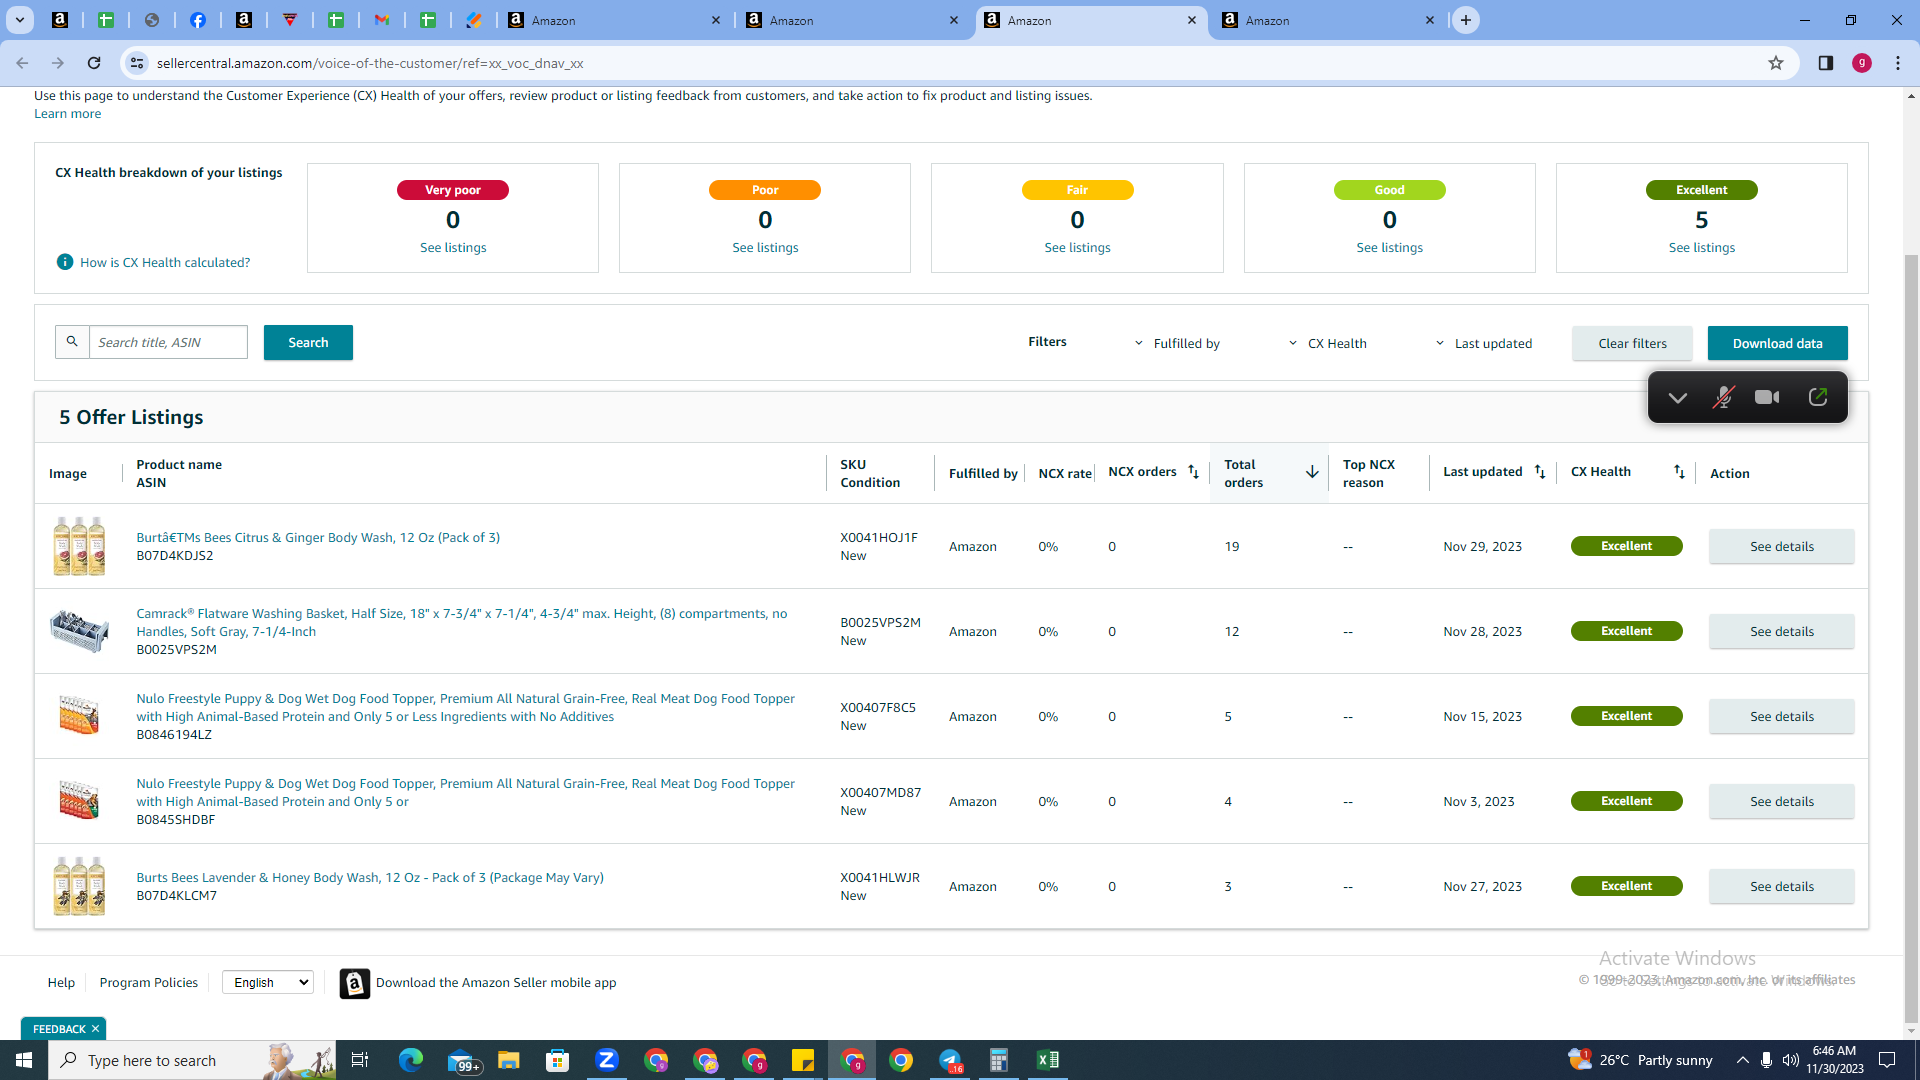Image resolution: width=1920 pixels, height=1080 pixels.
Task: Click the taskbar volume icon
Action: click(x=1791, y=1060)
